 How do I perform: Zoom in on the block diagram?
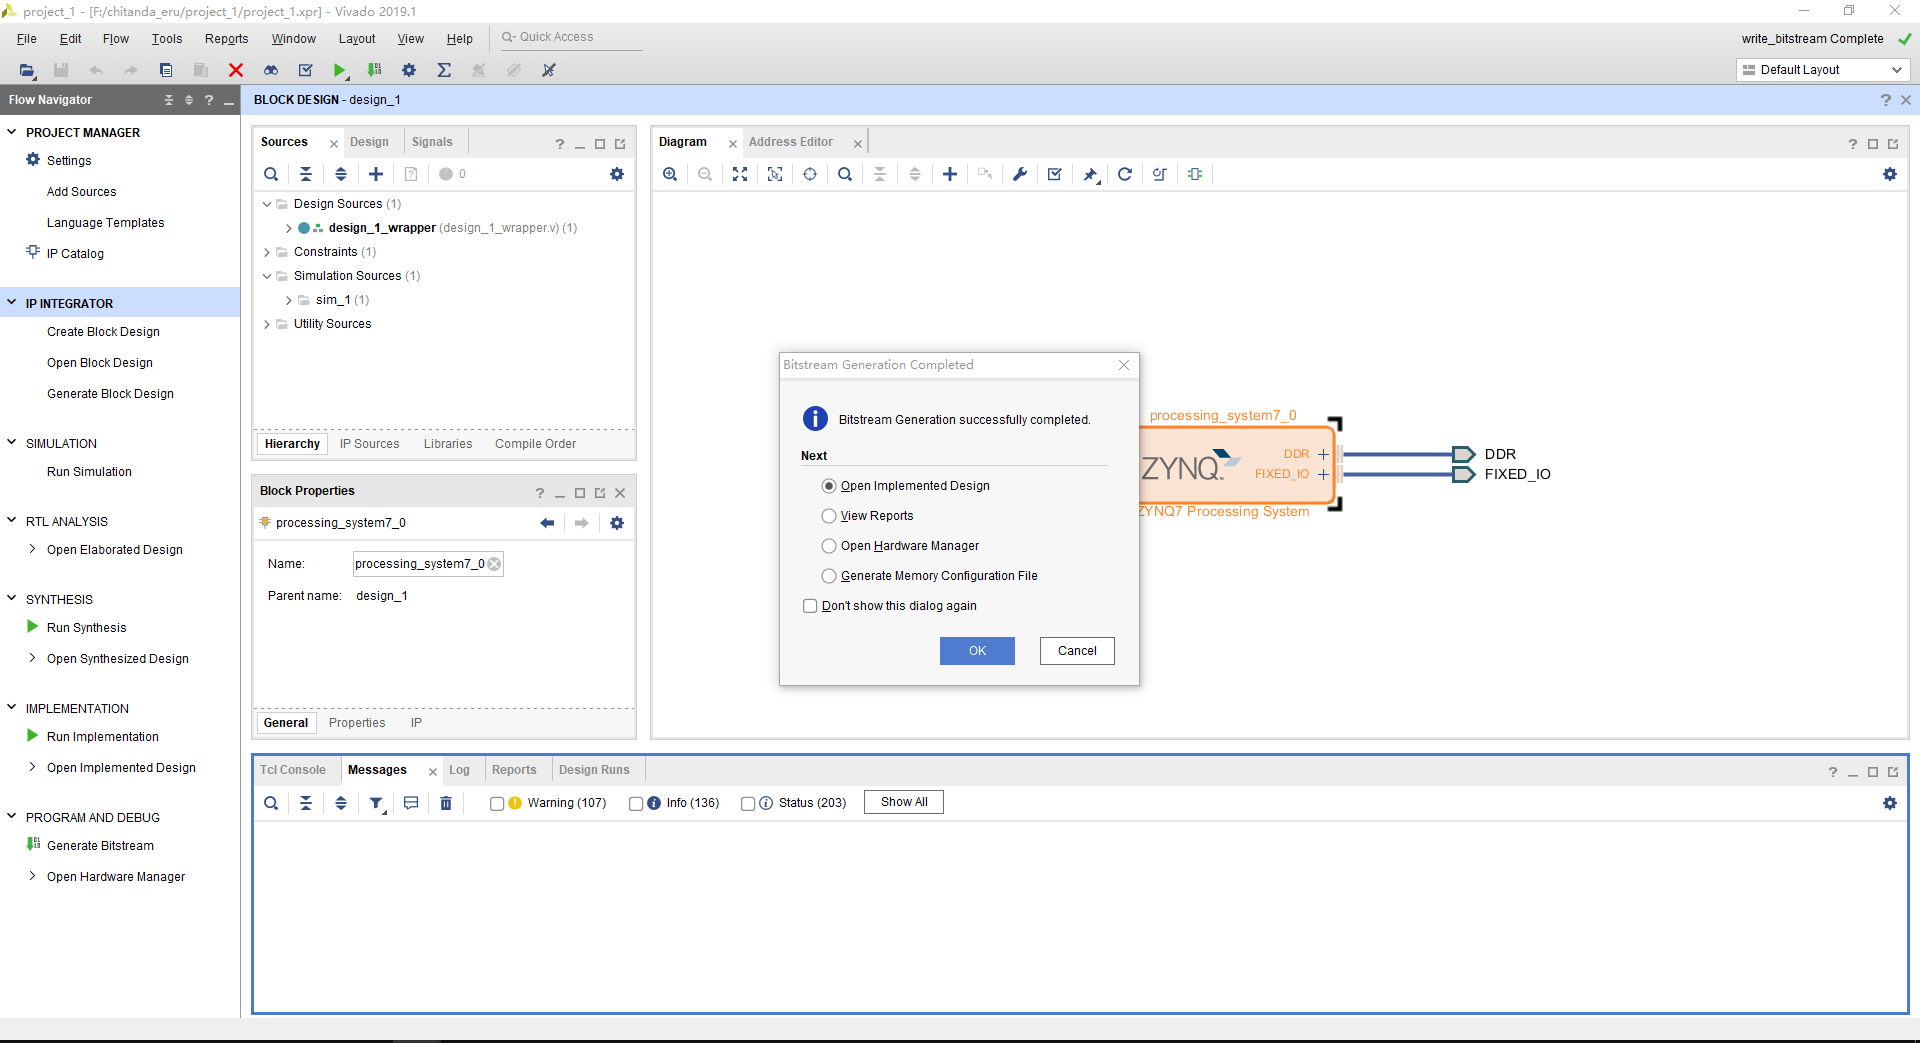670,174
